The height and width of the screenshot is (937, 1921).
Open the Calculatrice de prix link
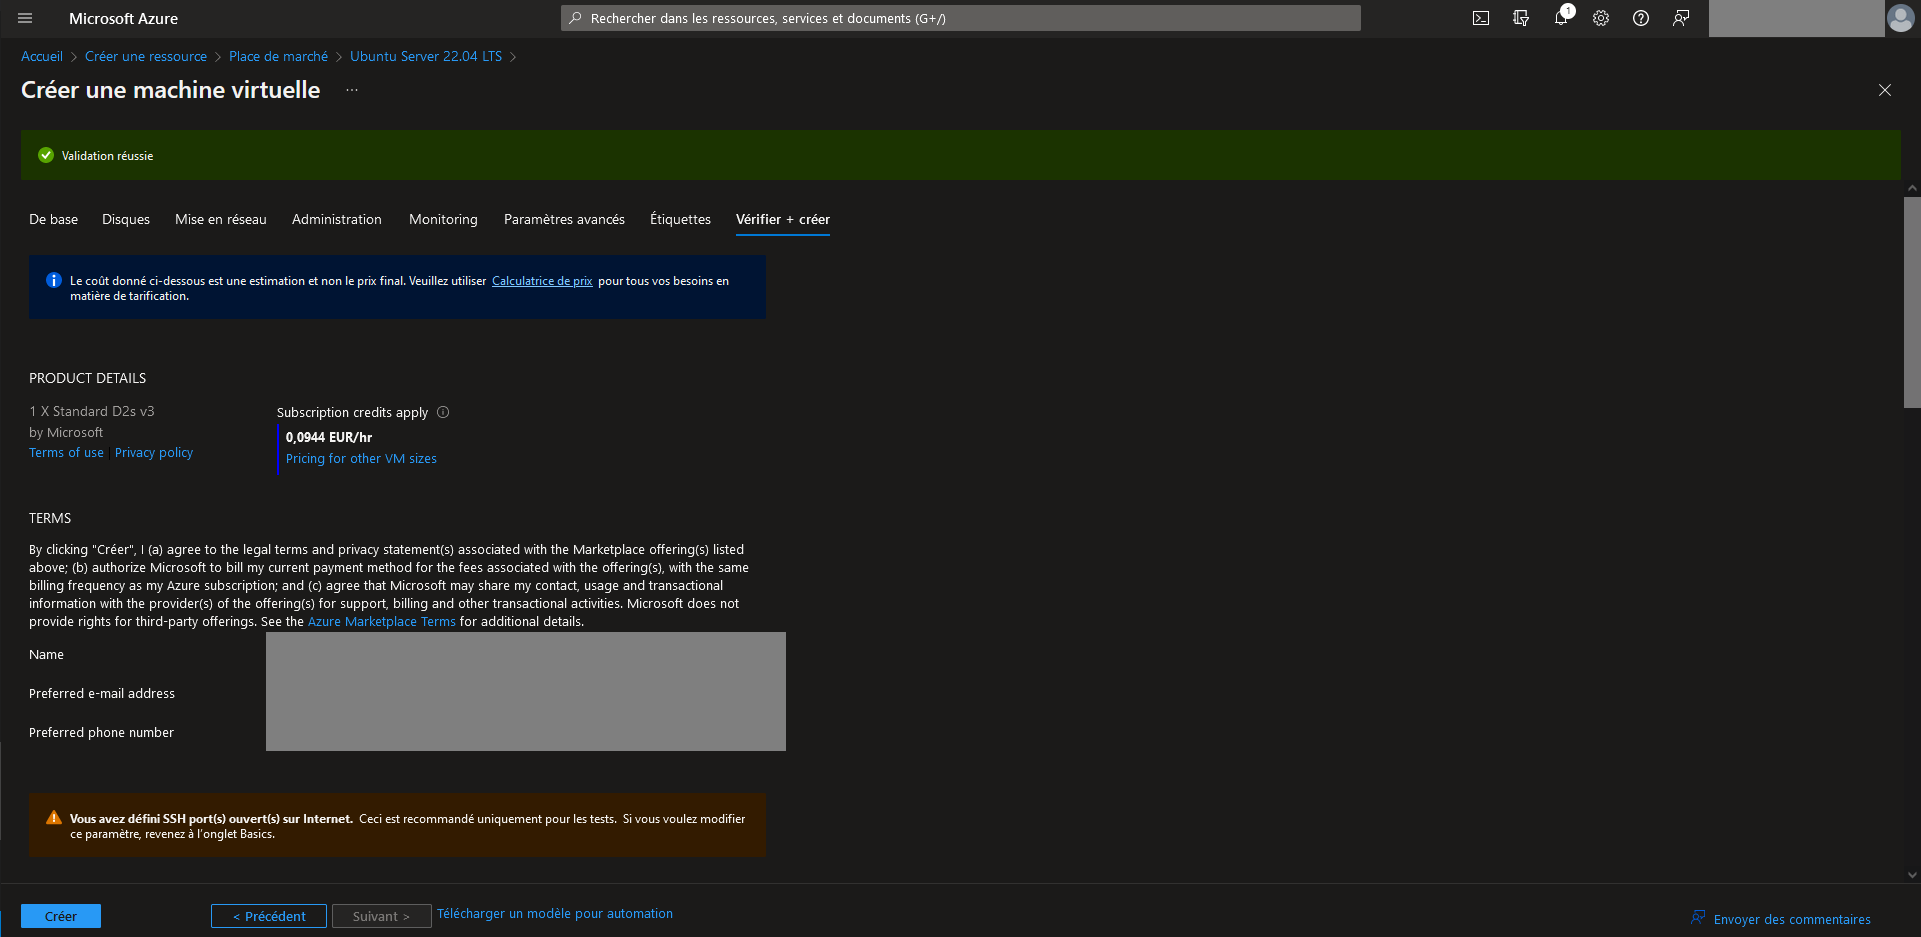[x=542, y=281]
